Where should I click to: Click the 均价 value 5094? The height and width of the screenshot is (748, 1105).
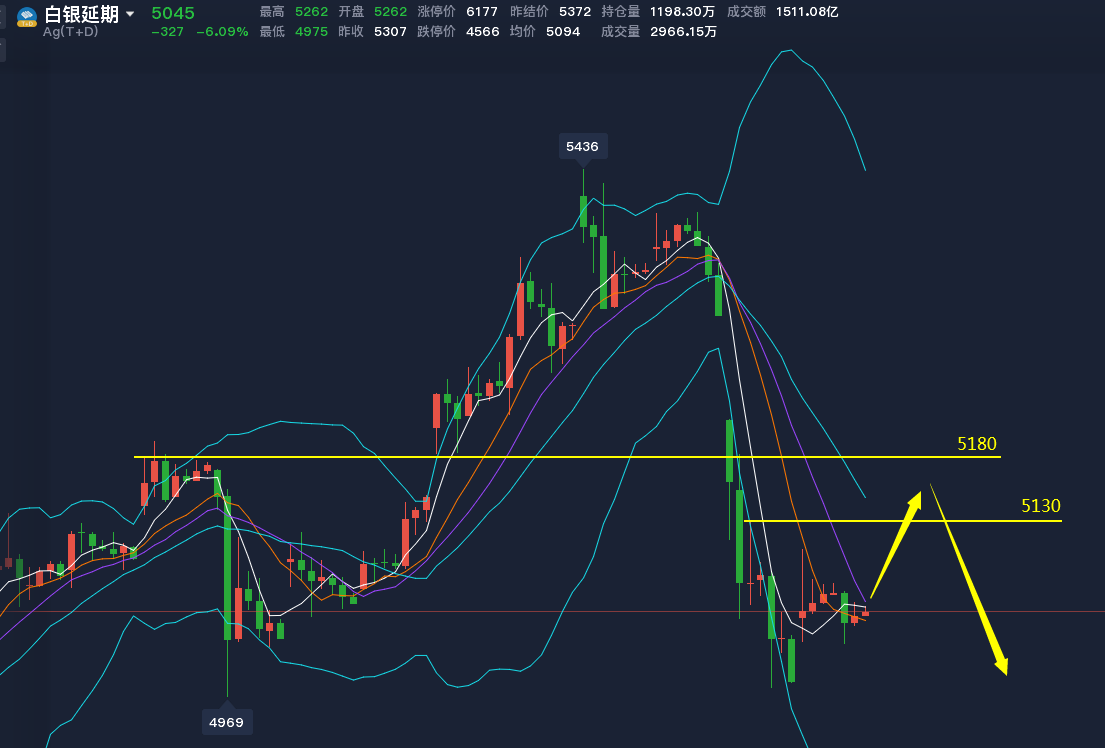[x=563, y=32]
